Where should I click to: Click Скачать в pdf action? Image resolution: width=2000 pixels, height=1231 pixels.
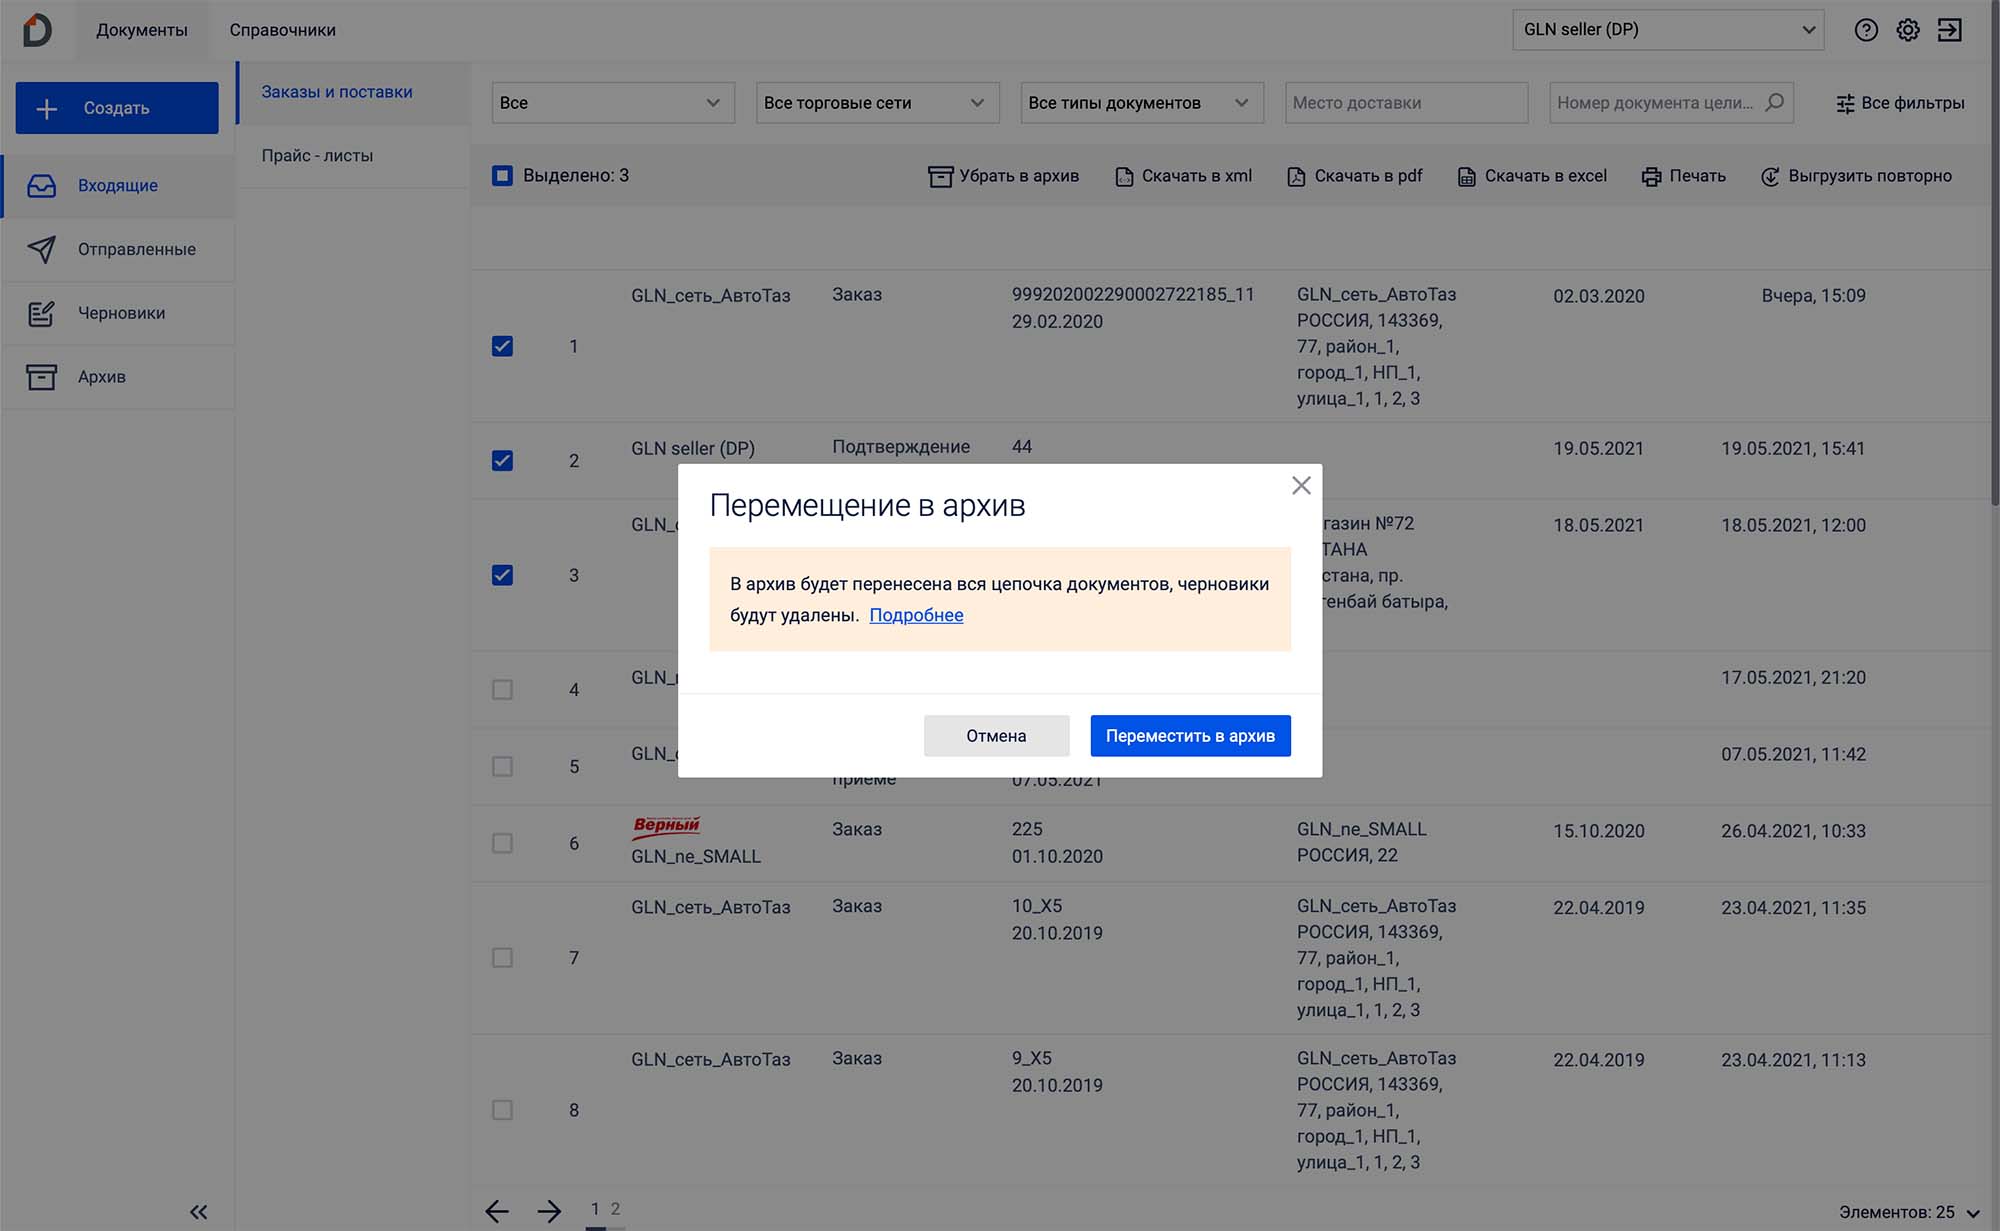pos(1355,177)
